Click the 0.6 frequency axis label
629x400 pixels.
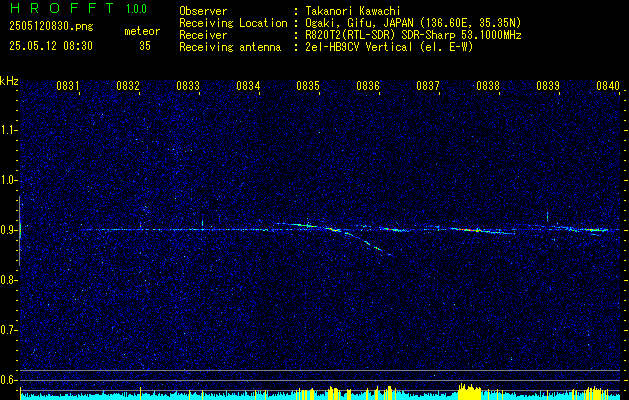(x=8, y=380)
